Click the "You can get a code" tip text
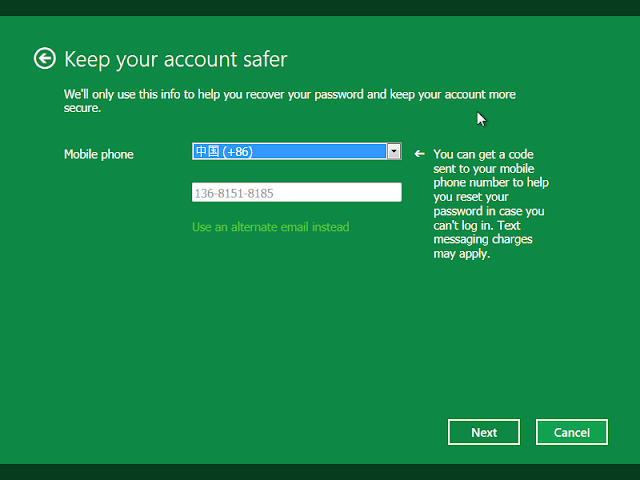The height and width of the screenshot is (480, 640). [484, 154]
